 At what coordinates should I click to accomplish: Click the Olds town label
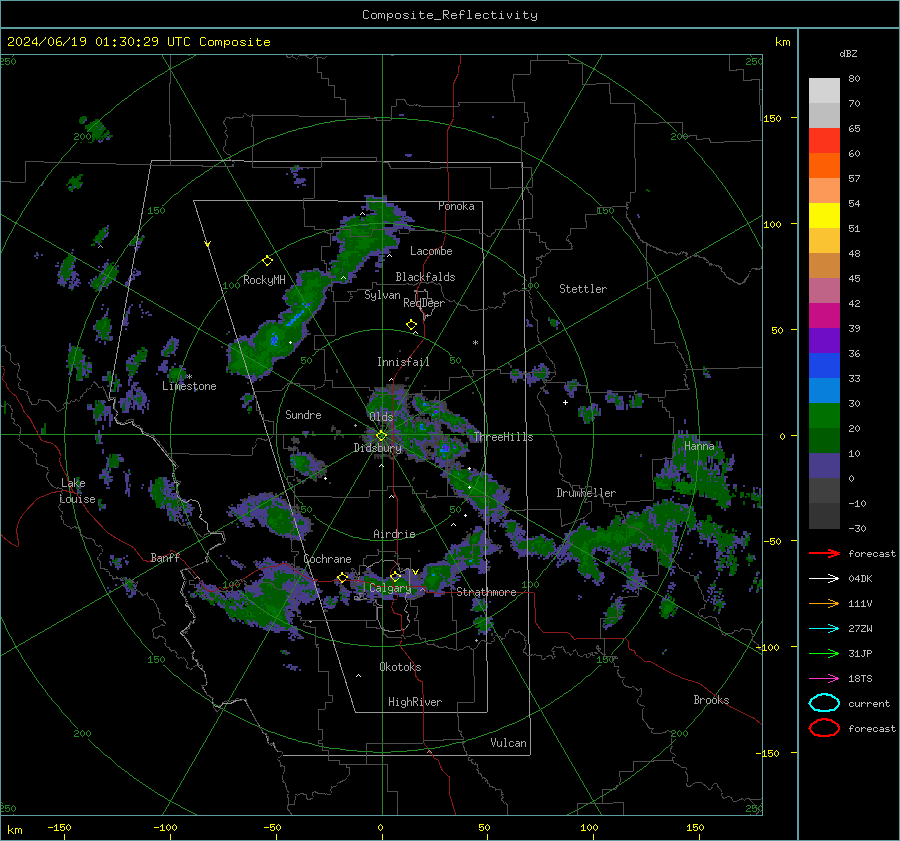(381, 416)
